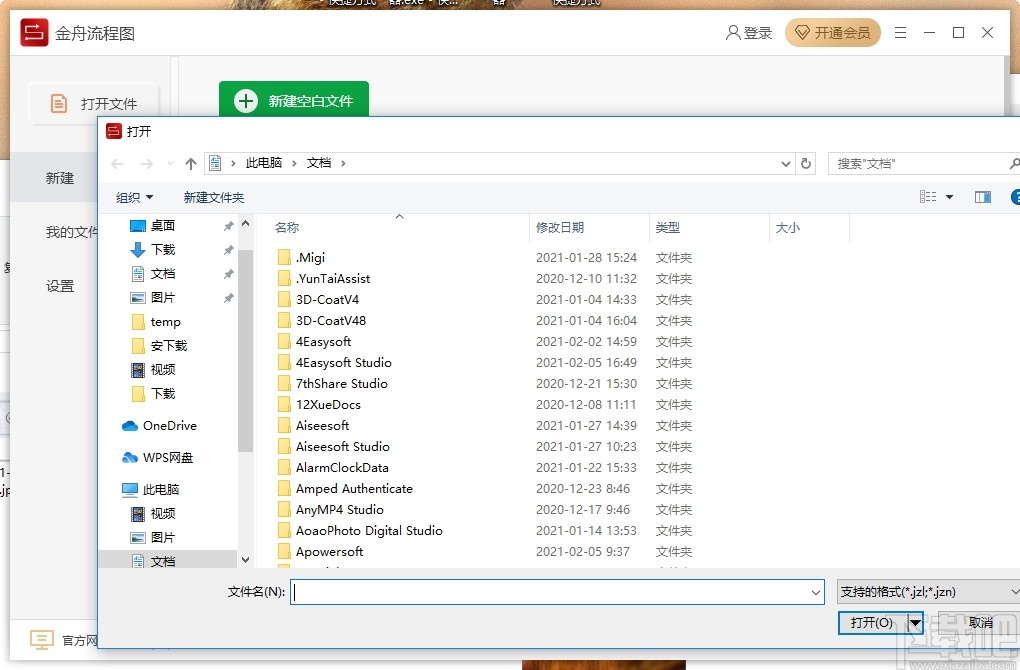The width and height of the screenshot is (1020, 670).
Task: Click navigation pane scroll up arrow
Action: 245,223
